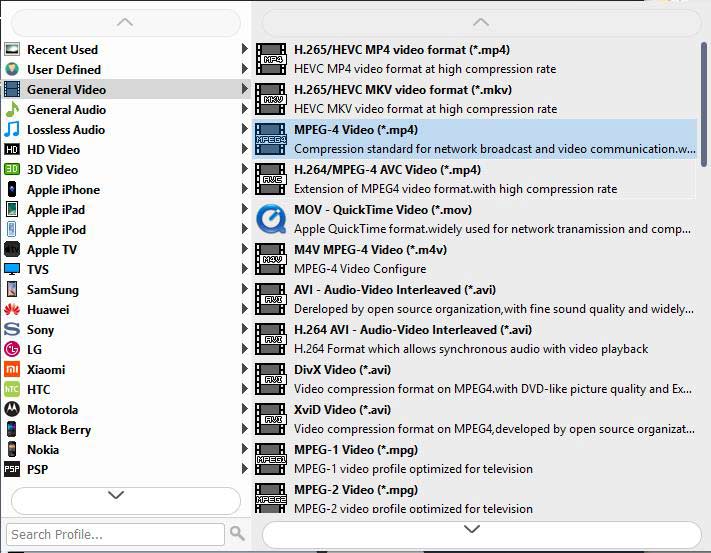Screen dimensions: 711x553
Task: Expand User Defined submenu arrow
Action: [x=245, y=68]
